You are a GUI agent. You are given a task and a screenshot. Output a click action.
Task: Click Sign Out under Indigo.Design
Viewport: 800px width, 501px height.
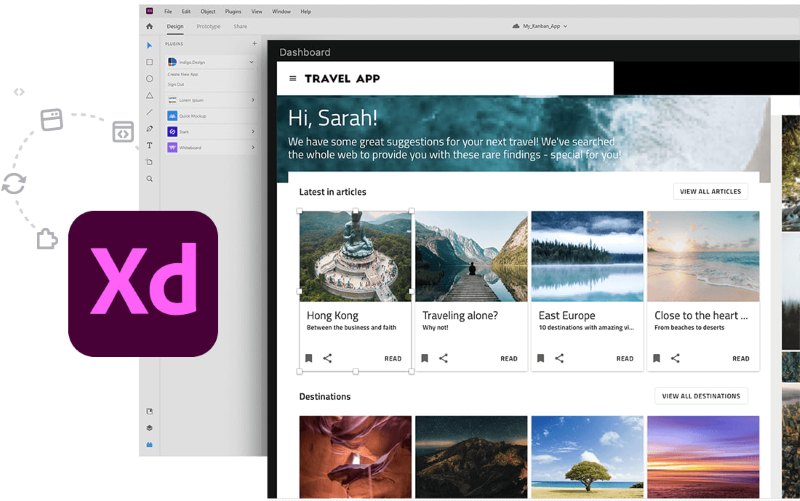(176, 84)
